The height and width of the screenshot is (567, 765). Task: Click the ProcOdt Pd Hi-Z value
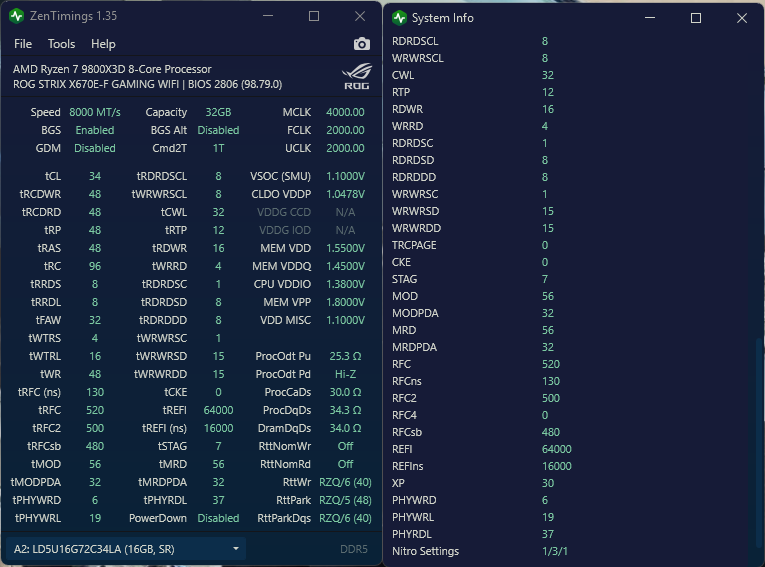click(x=345, y=374)
